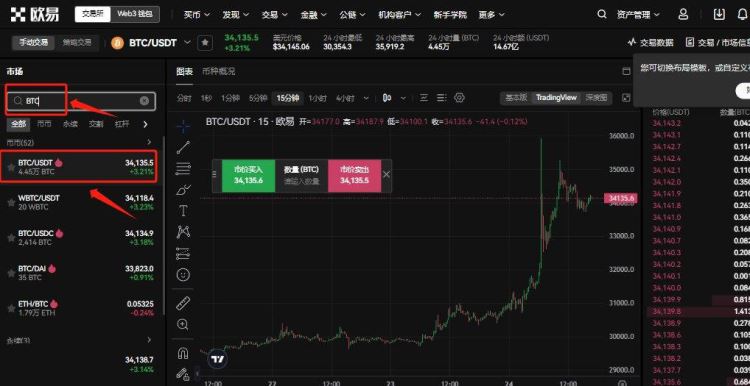Screen dimensions: 750x386
Task: Open the 交易 dropdown menu
Action: click(275, 14)
